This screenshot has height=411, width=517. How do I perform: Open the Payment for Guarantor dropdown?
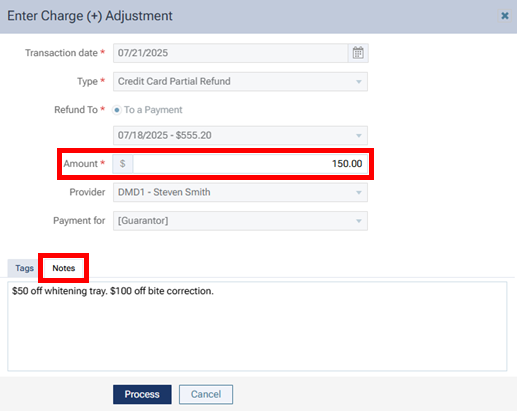(x=240, y=221)
